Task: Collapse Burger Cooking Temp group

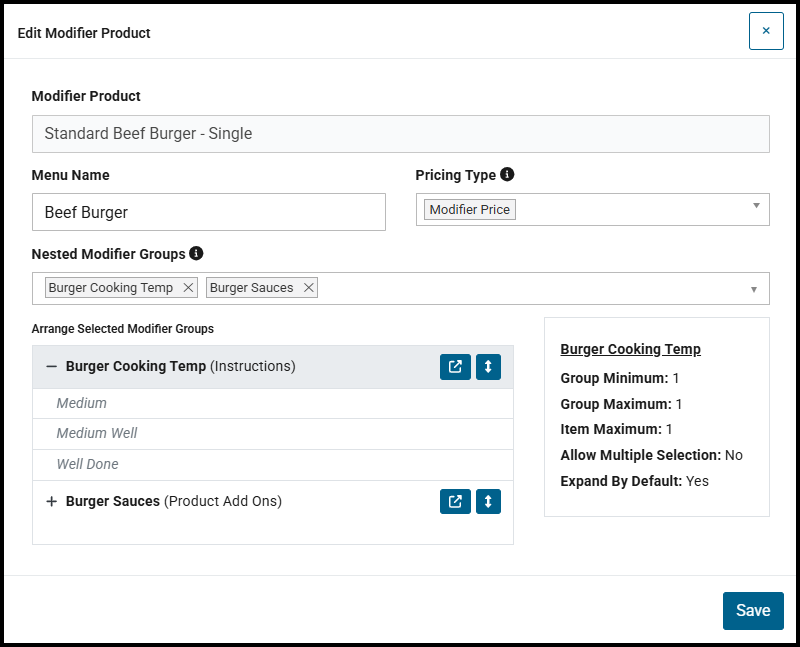Action: click(x=51, y=366)
